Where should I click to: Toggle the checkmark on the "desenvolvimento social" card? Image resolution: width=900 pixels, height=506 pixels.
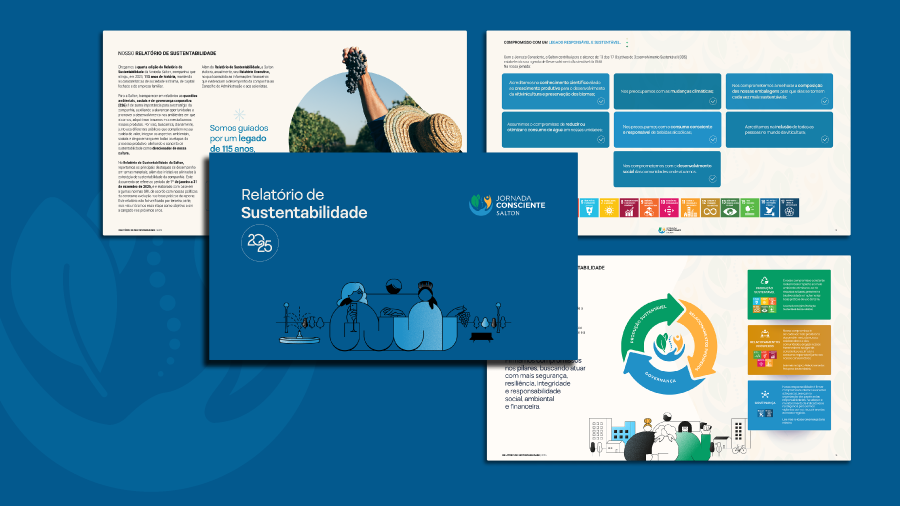coord(712,178)
